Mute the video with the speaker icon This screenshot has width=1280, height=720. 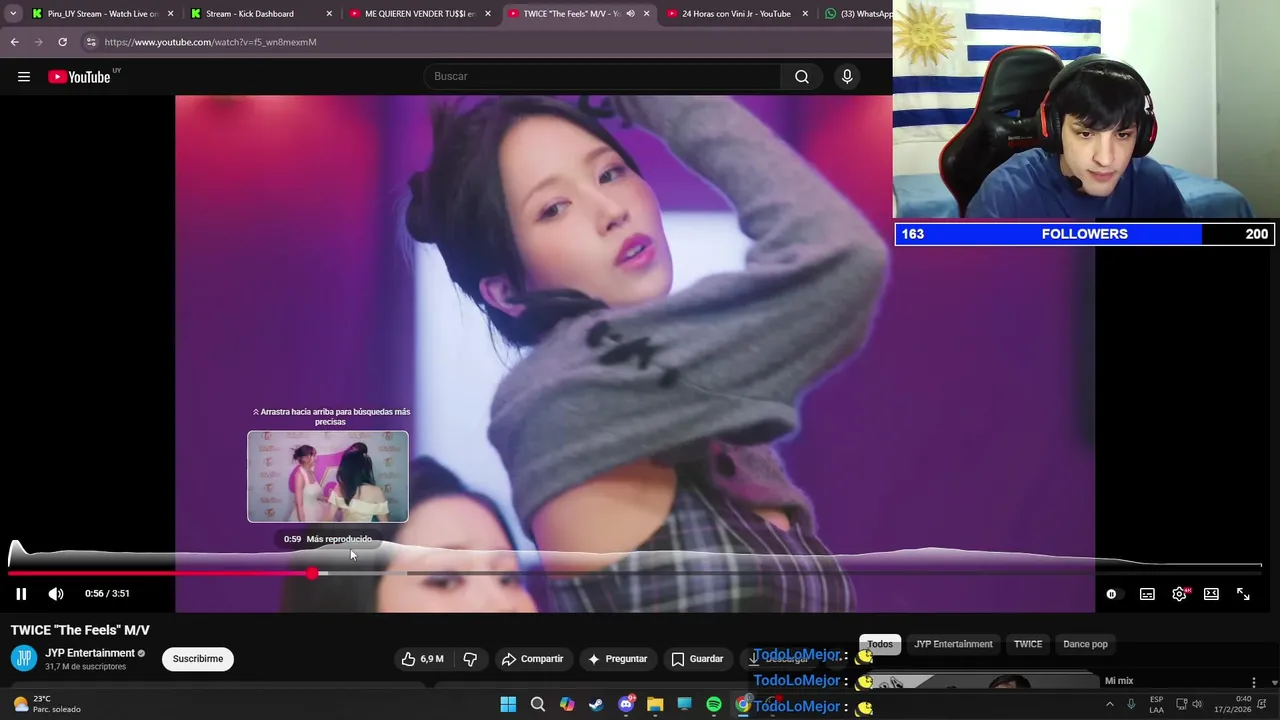pos(56,594)
